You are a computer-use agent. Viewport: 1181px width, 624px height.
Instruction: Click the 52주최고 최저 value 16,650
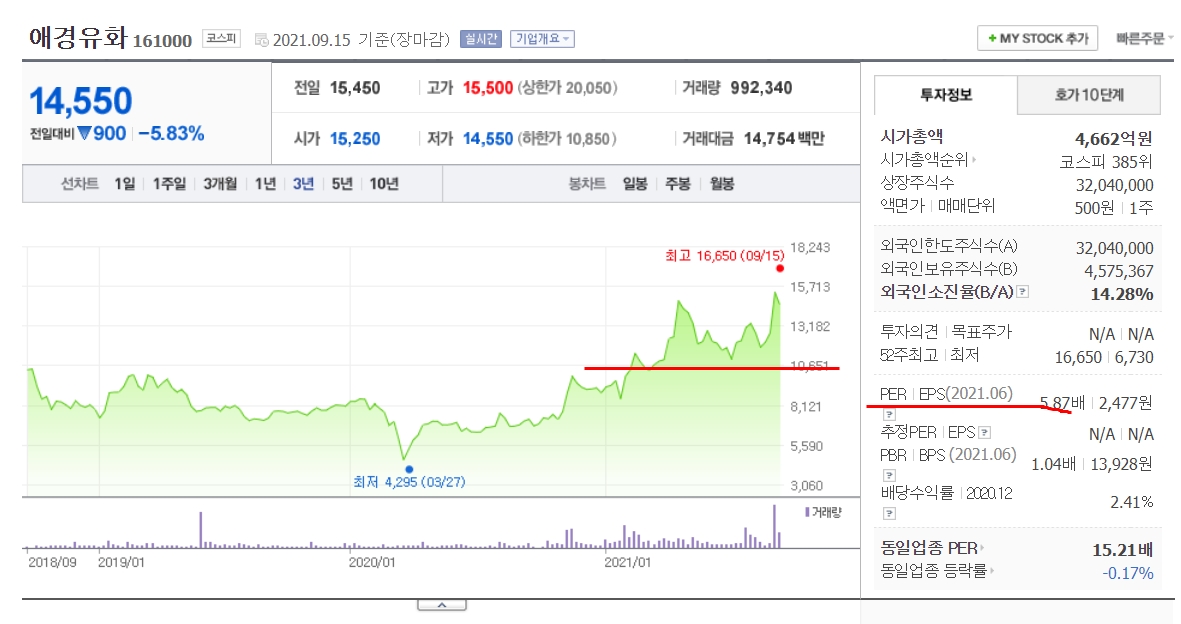coord(1079,357)
